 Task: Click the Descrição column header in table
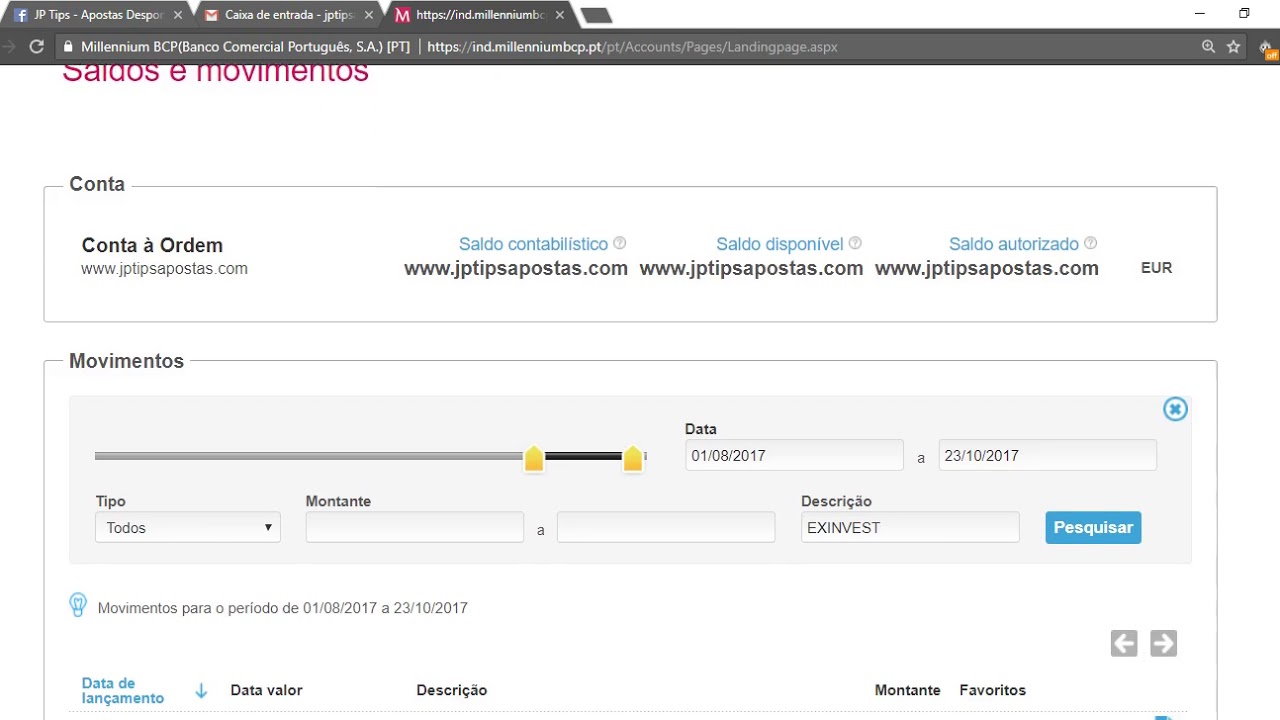click(452, 690)
